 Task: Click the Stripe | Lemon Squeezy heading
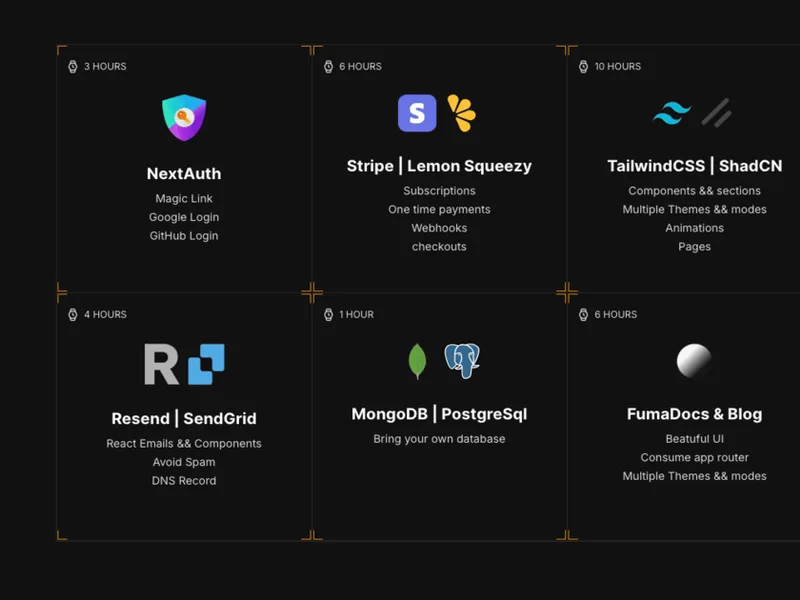click(x=439, y=166)
